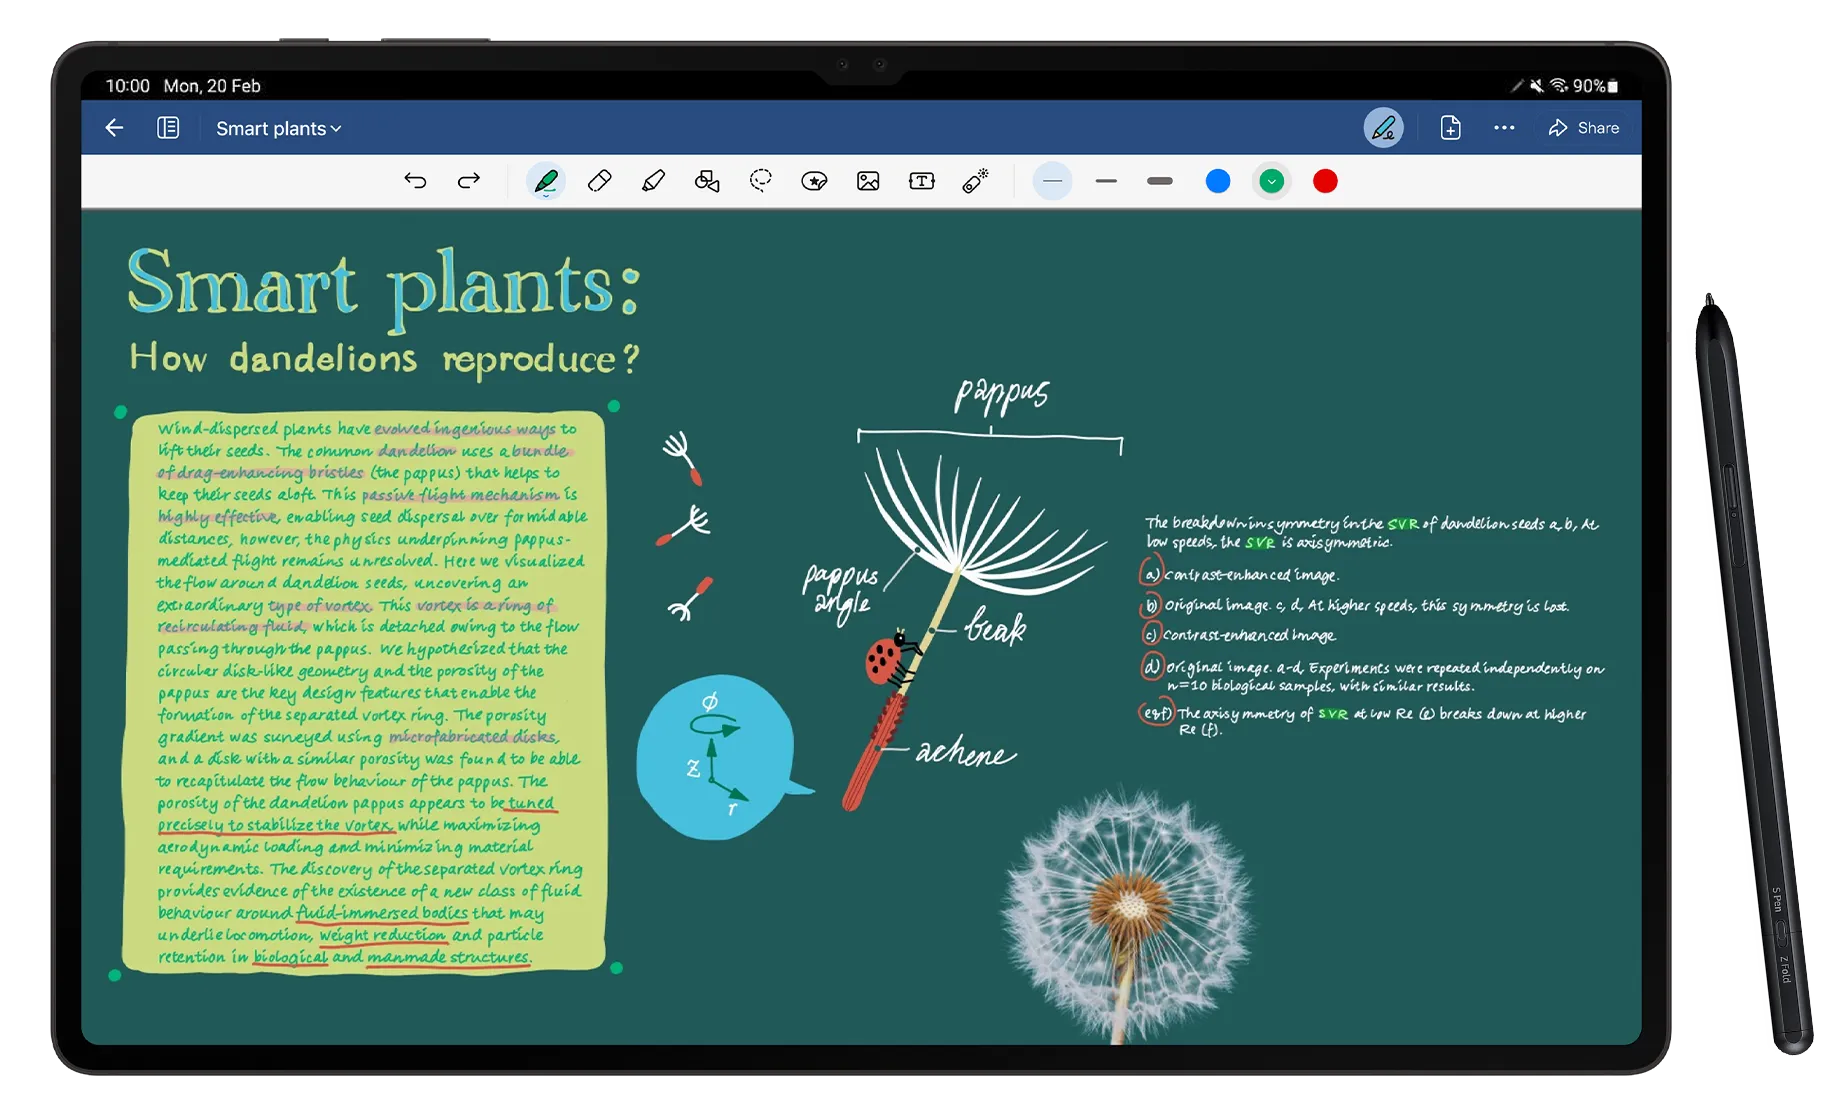Open the more options menu
The height and width of the screenshot is (1114, 1840).
pos(1504,128)
